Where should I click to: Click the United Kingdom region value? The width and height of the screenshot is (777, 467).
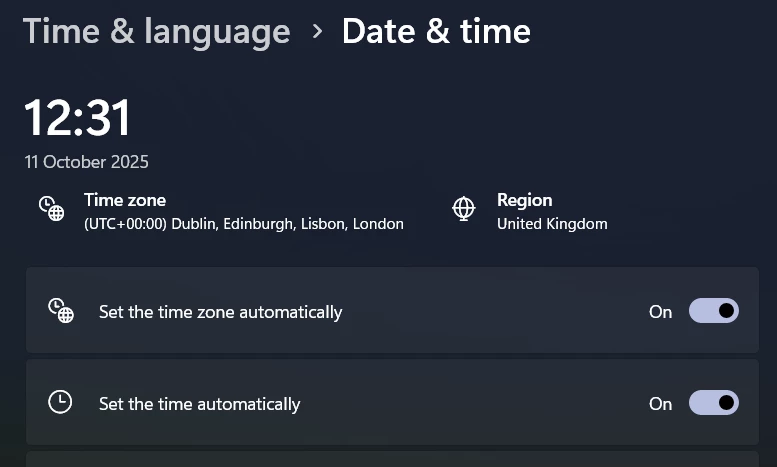(x=552, y=224)
